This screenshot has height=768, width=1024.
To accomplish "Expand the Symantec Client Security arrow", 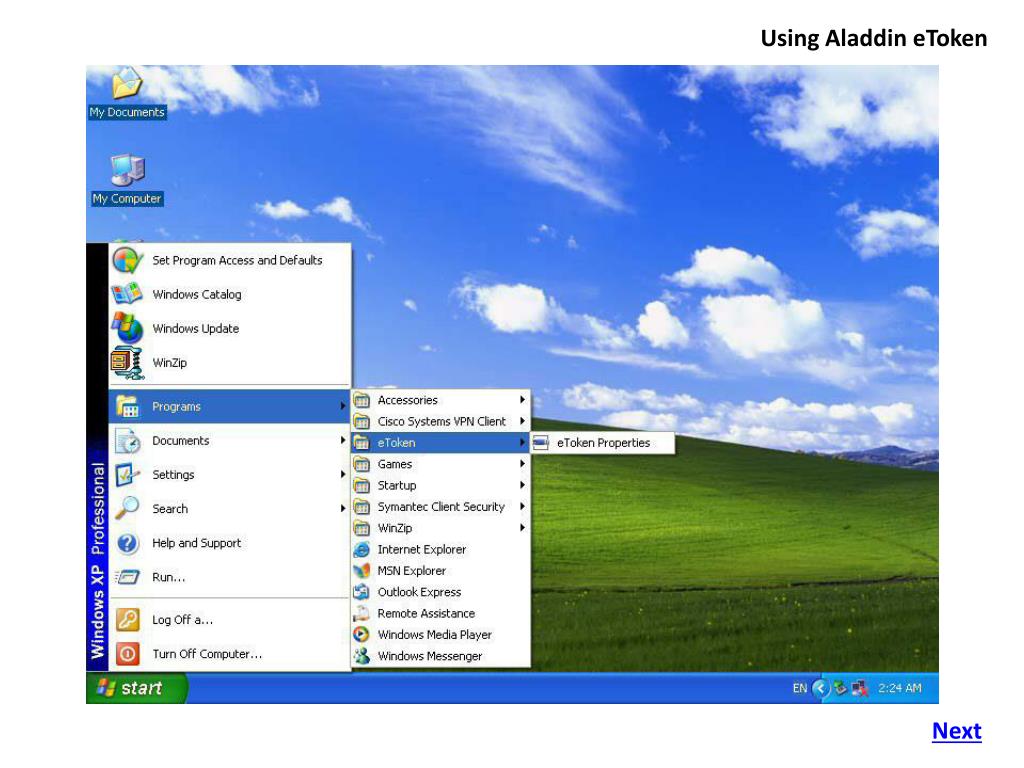I will tap(522, 507).
